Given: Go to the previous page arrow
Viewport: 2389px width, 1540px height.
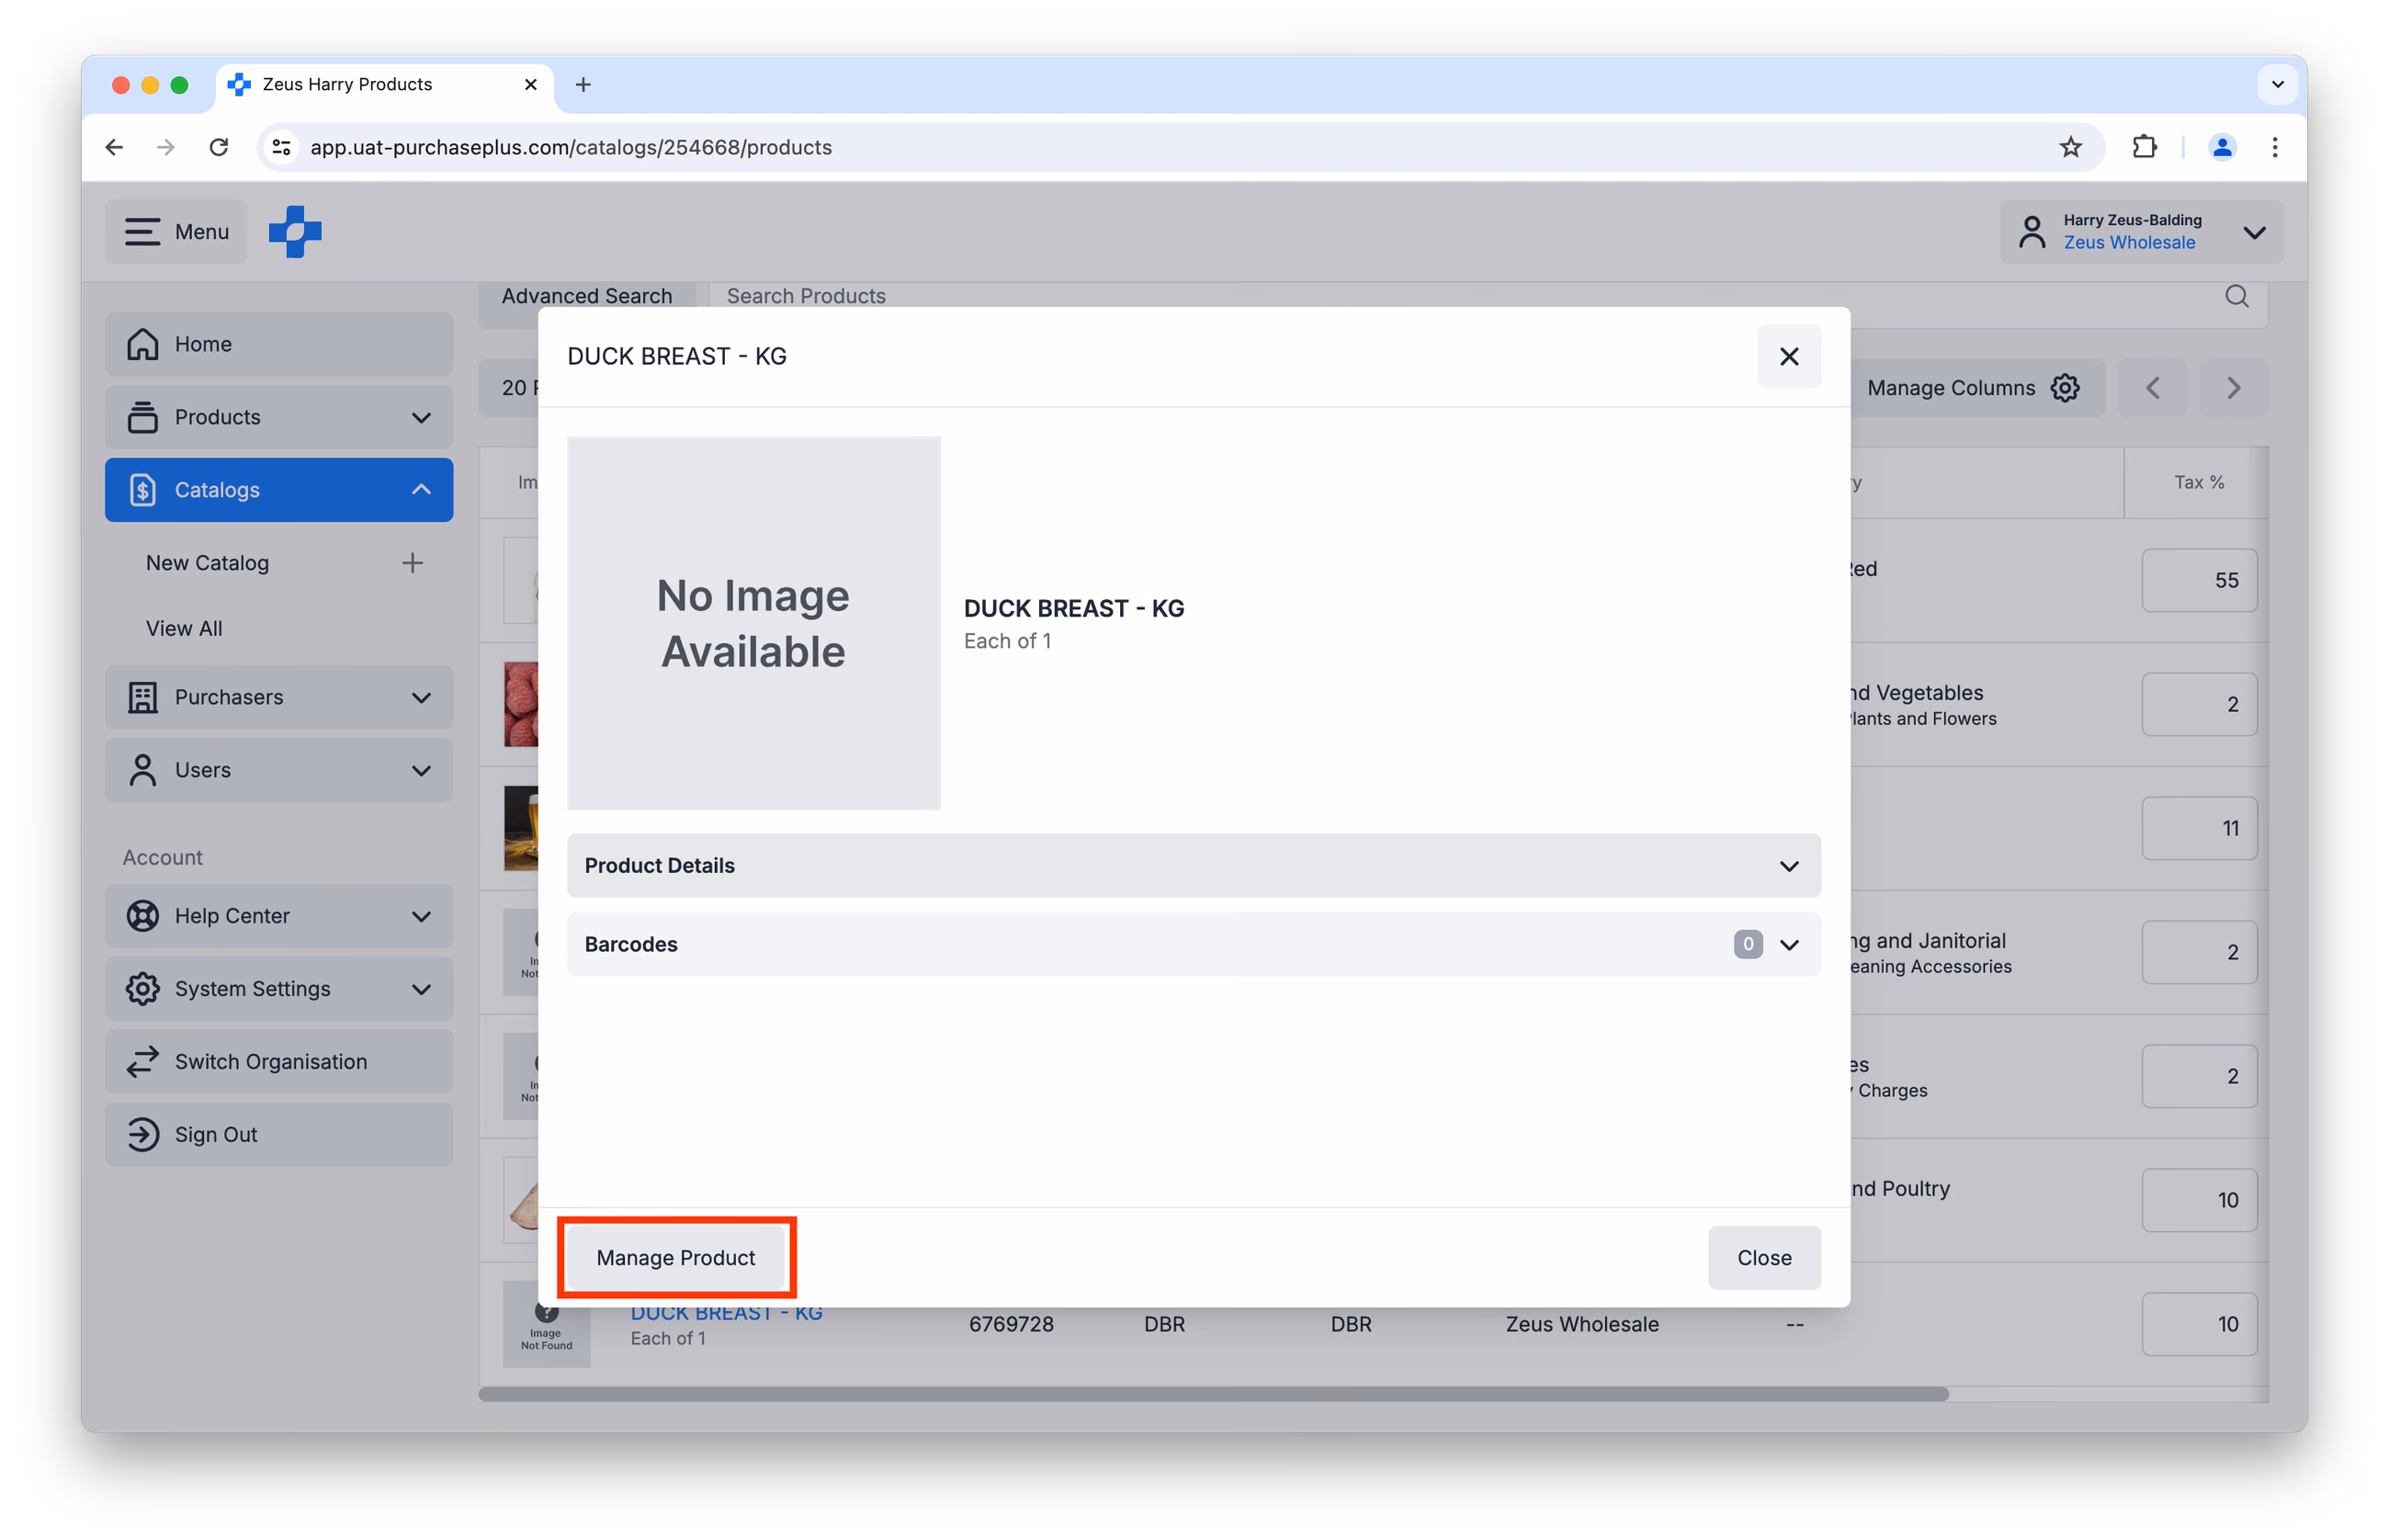Looking at the screenshot, I should (2152, 388).
